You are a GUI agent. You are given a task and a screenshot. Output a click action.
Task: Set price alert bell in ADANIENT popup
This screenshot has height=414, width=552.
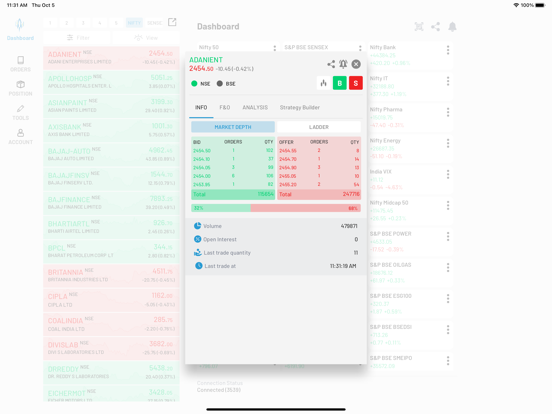click(x=343, y=64)
